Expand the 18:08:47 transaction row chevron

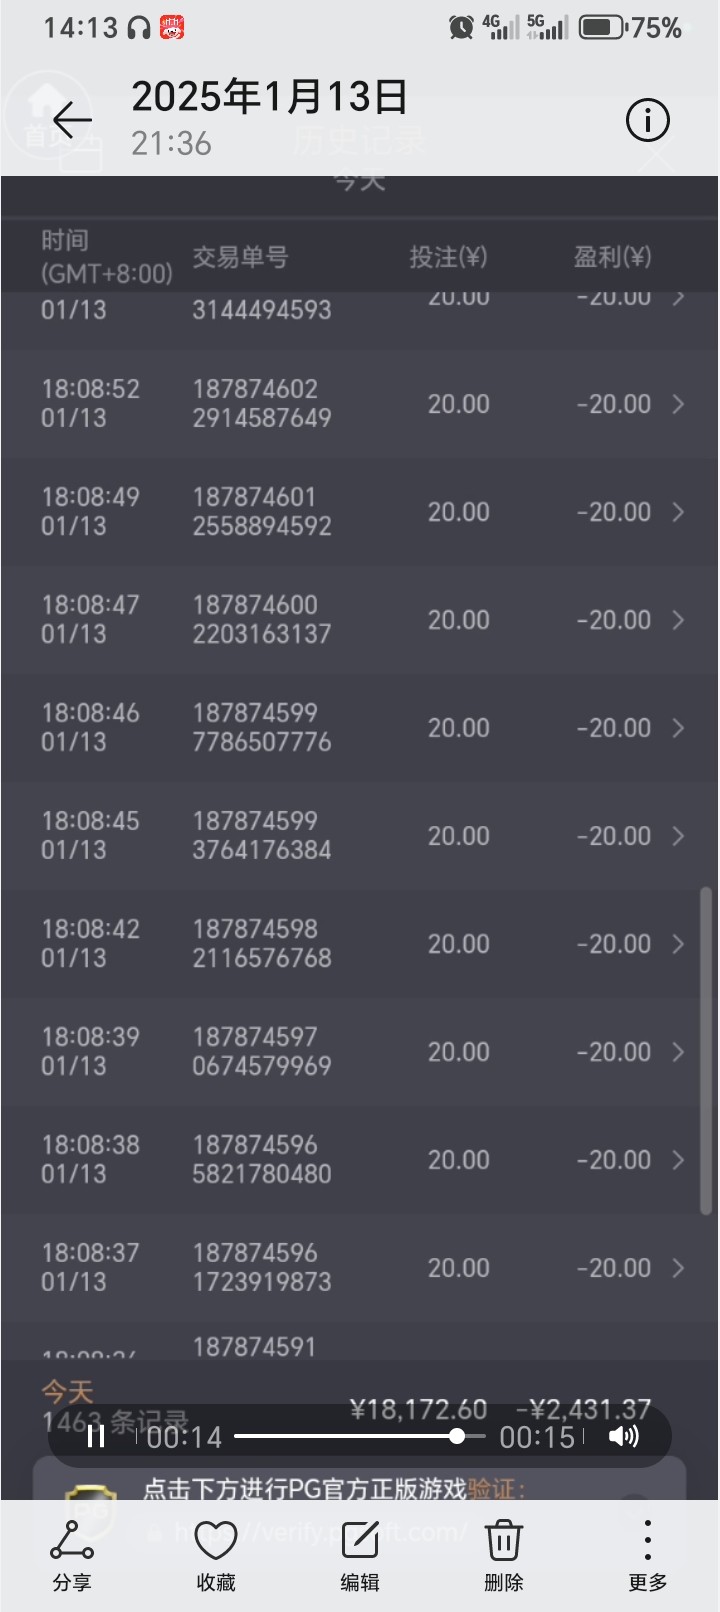(x=679, y=620)
